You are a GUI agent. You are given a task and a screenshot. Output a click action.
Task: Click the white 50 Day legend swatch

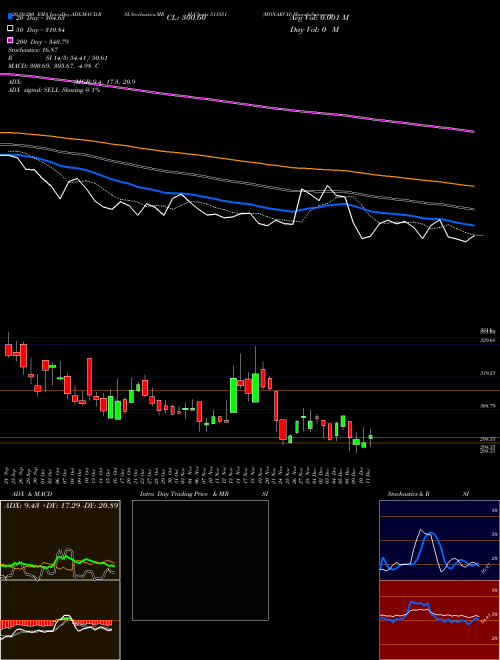[x=10, y=29]
